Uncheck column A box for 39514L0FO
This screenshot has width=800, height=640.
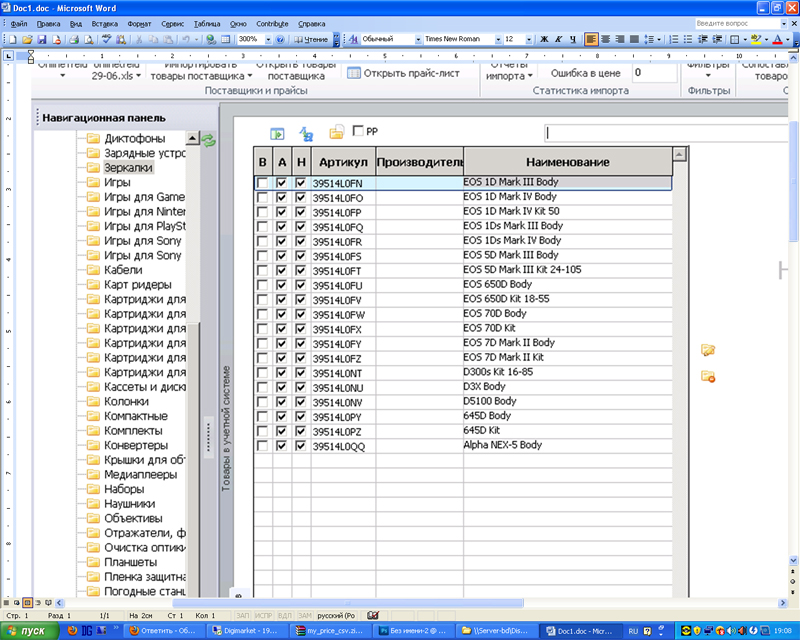(x=281, y=197)
